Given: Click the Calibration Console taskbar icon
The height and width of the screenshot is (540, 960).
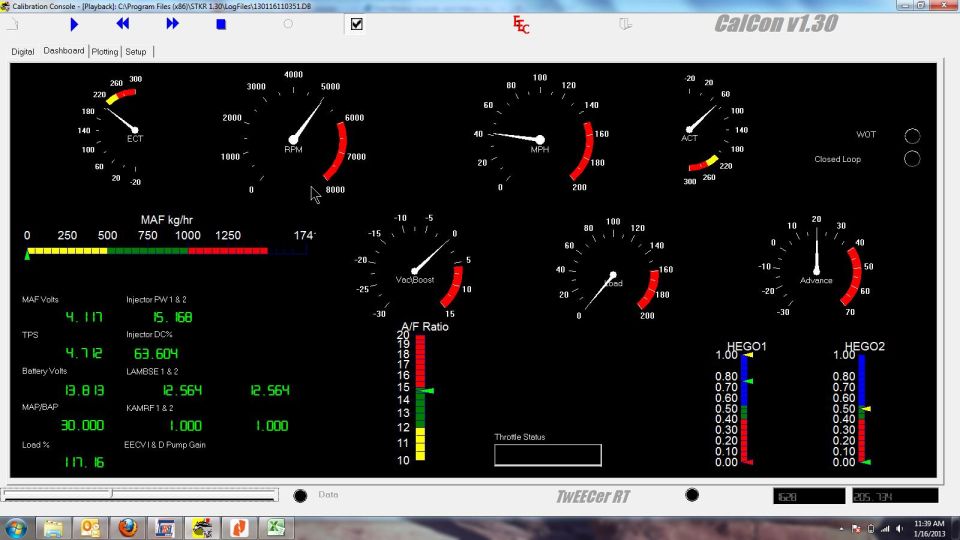Looking at the screenshot, I should (202, 528).
